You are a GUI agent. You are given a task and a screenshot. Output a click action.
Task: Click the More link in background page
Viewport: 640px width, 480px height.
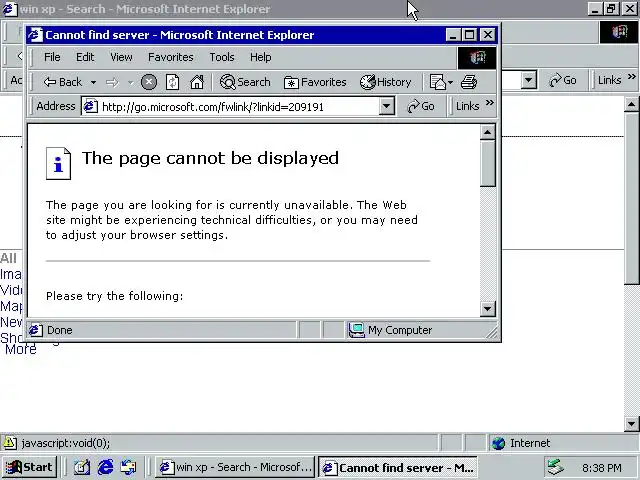coord(20,349)
